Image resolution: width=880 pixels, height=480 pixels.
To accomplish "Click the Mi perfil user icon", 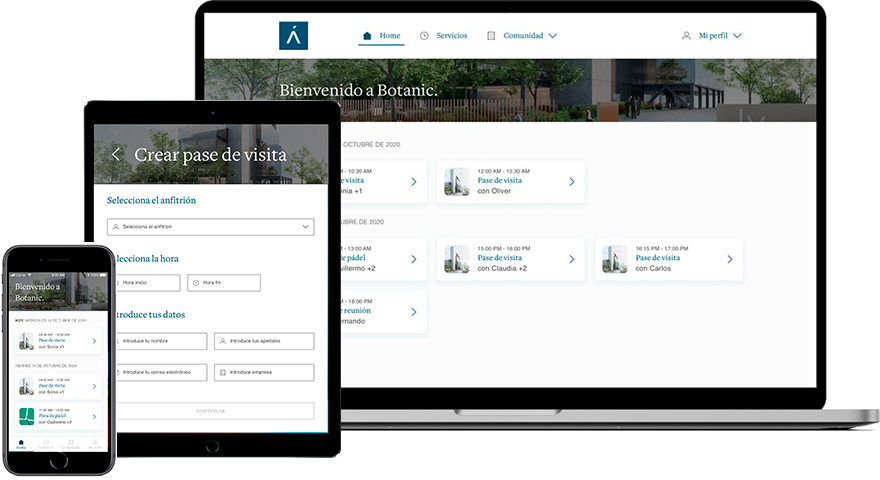I will click(x=686, y=36).
